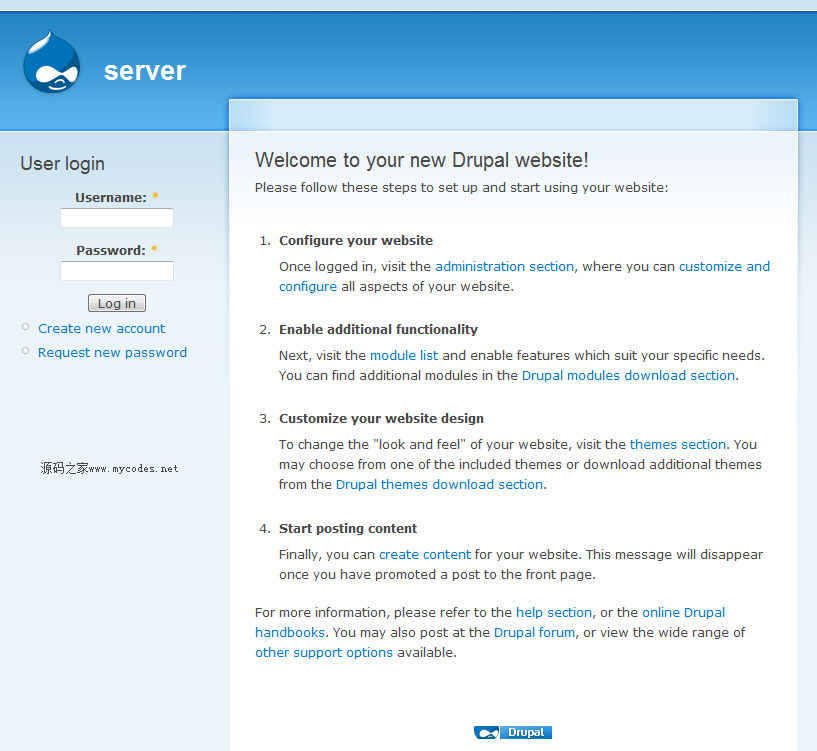This screenshot has height=751, width=817.
Task: Open the other support options link
Action: point(324,652)
